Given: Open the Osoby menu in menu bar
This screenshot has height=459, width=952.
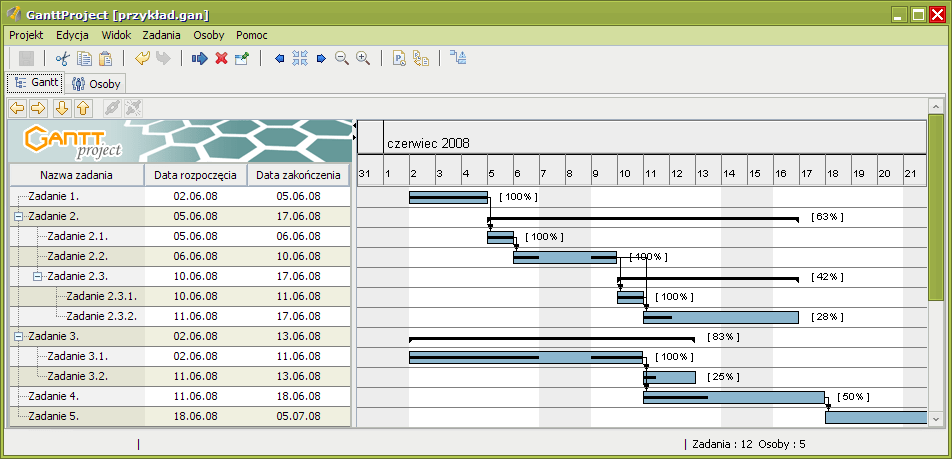Looking at the screenshot, I should click(209, 35).
